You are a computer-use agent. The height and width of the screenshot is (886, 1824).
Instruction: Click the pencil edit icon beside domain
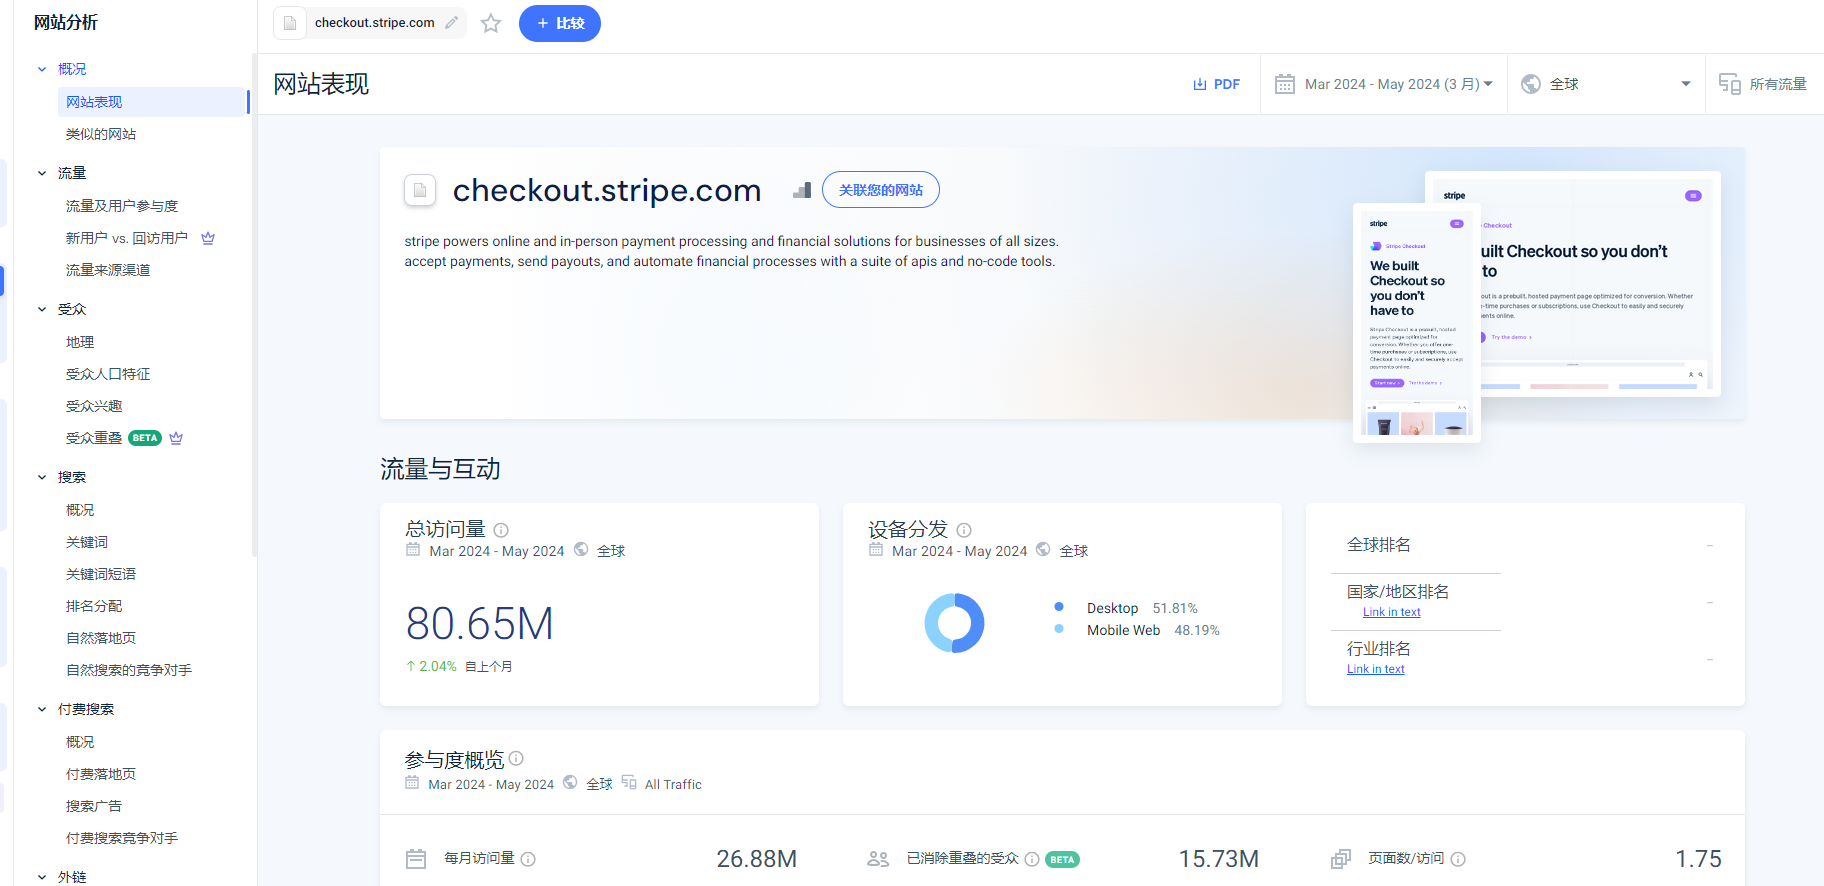coord(452,22)
